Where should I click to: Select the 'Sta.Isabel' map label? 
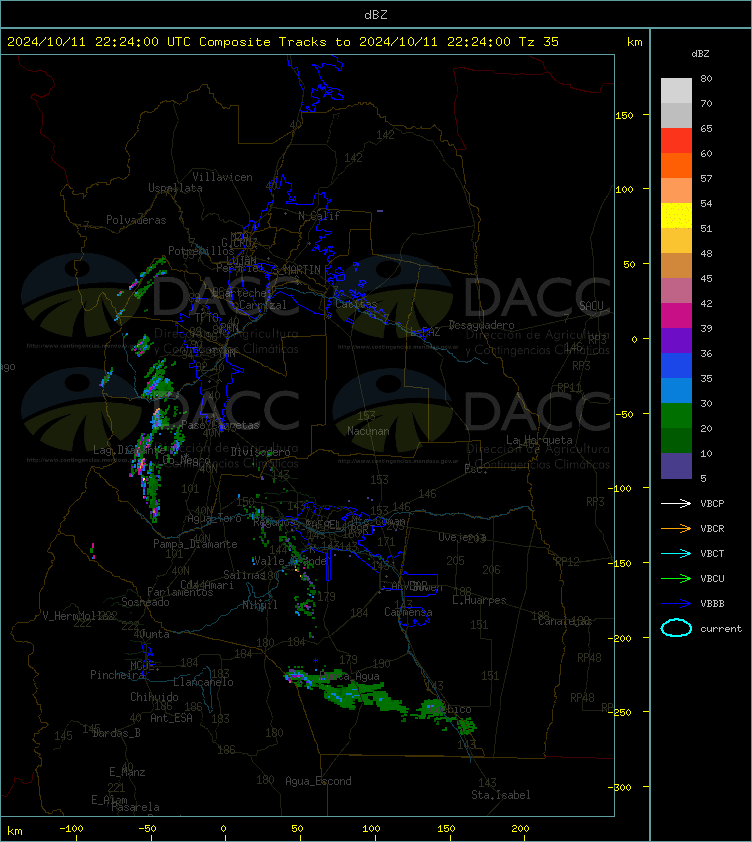point(501,795)
